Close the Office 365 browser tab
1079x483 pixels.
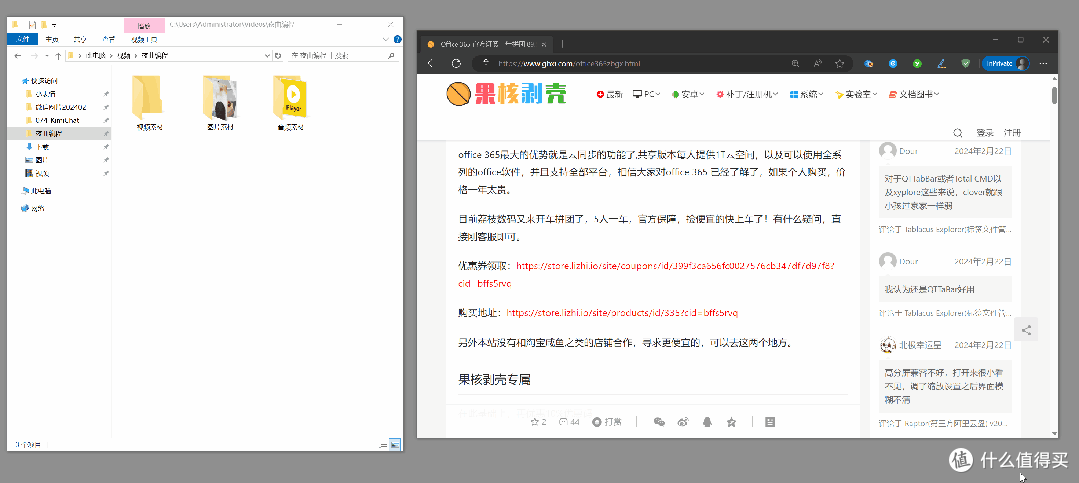544,44
